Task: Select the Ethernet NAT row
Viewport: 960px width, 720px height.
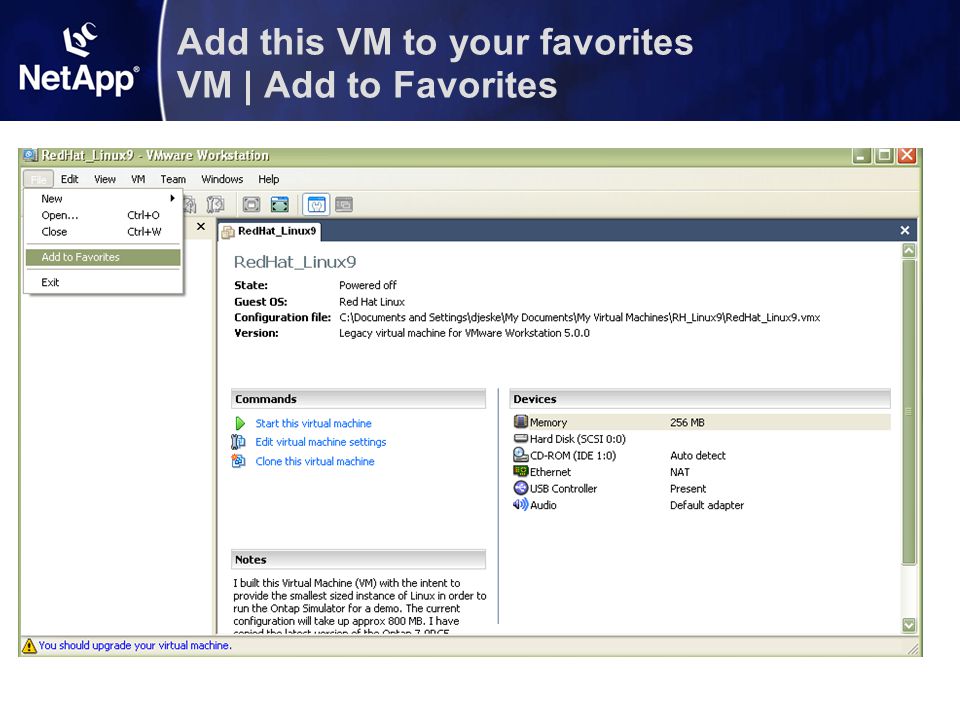Action: pos(700,471)
